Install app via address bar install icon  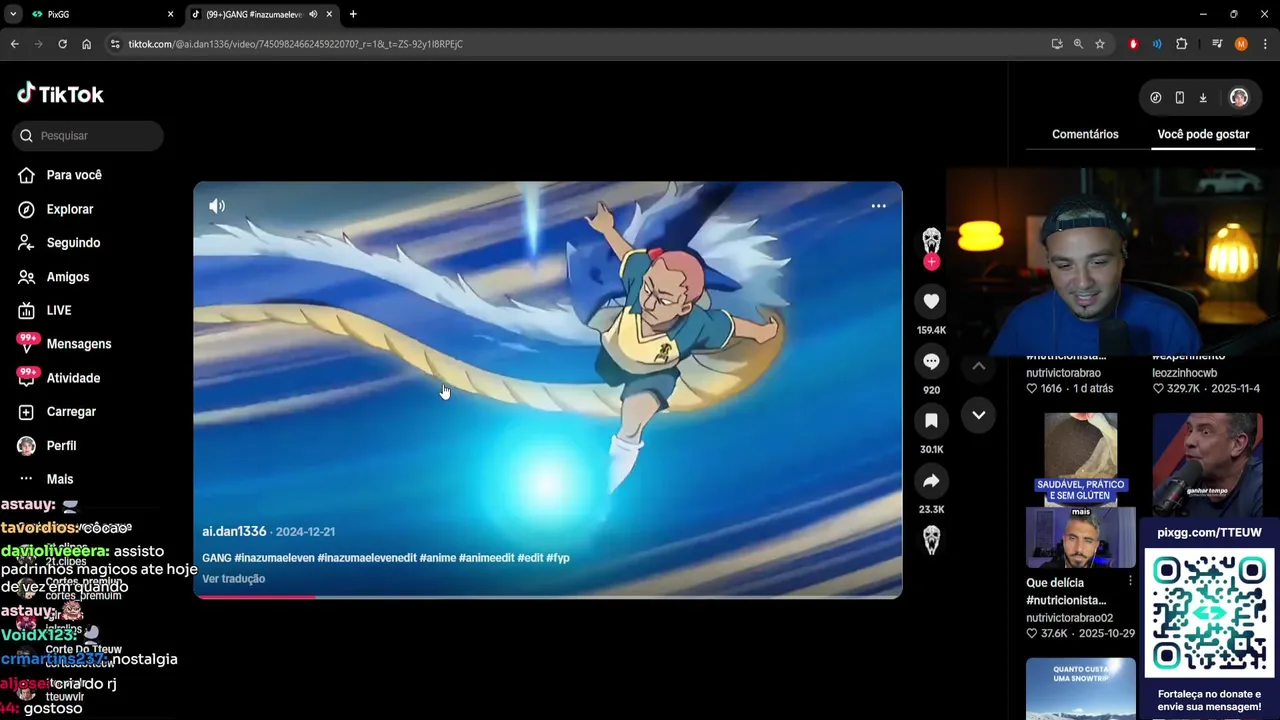click(1057, 44)
